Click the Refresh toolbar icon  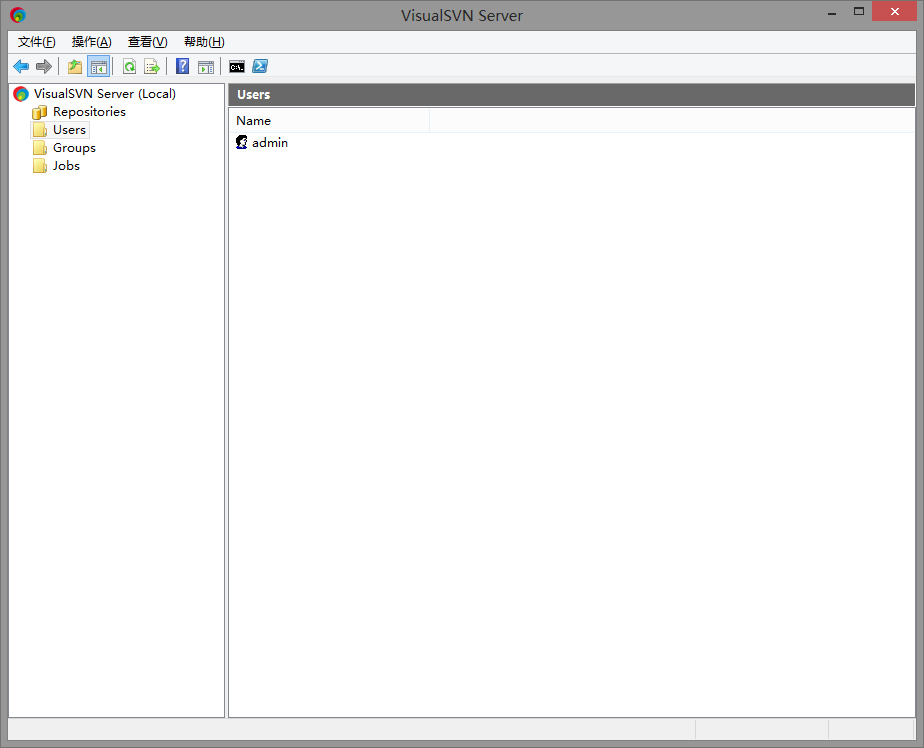tap(129, 67)
